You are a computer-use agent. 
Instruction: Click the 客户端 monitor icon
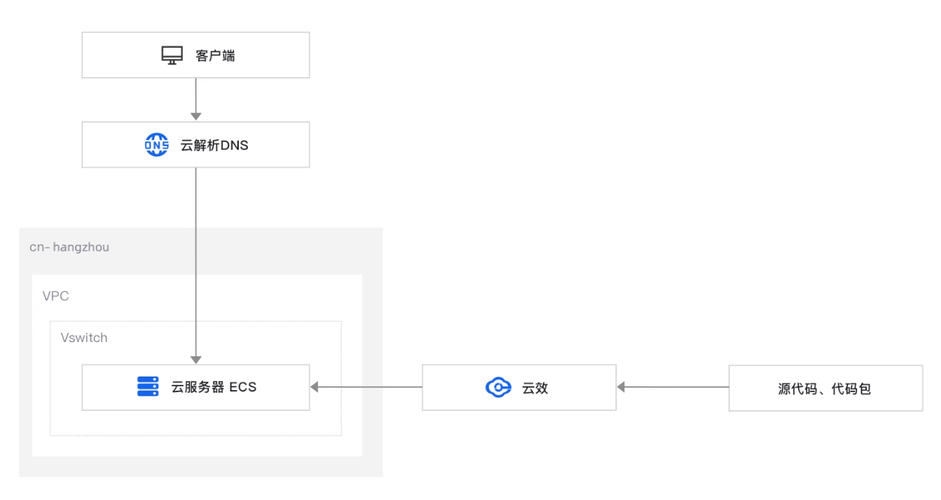(172, 55)
